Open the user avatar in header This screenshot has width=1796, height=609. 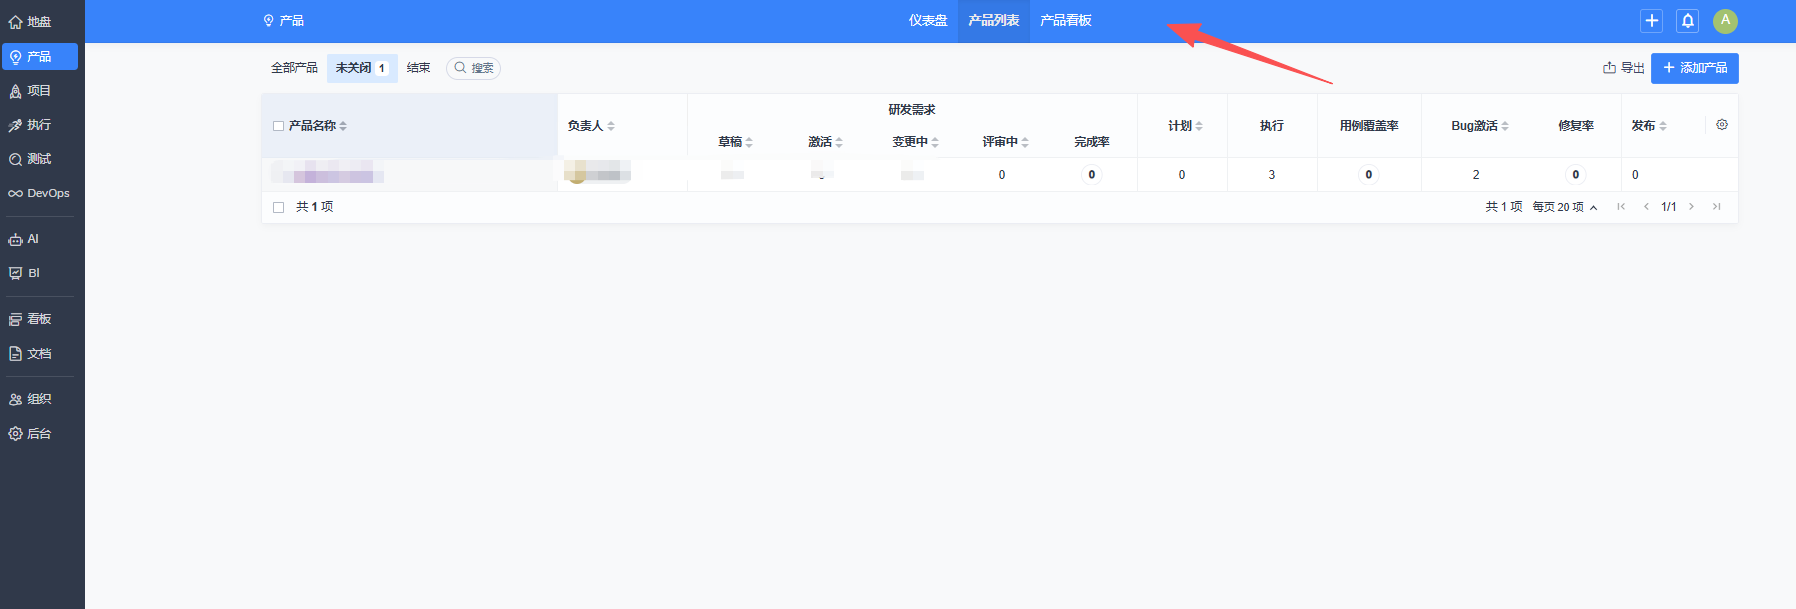pyautogui.click(x=1725, y=21)
